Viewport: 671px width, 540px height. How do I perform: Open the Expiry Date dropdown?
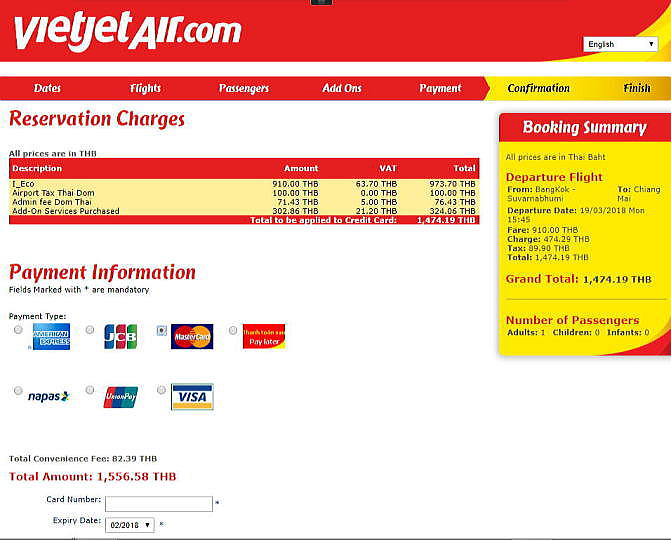click(x=130, y=525)
